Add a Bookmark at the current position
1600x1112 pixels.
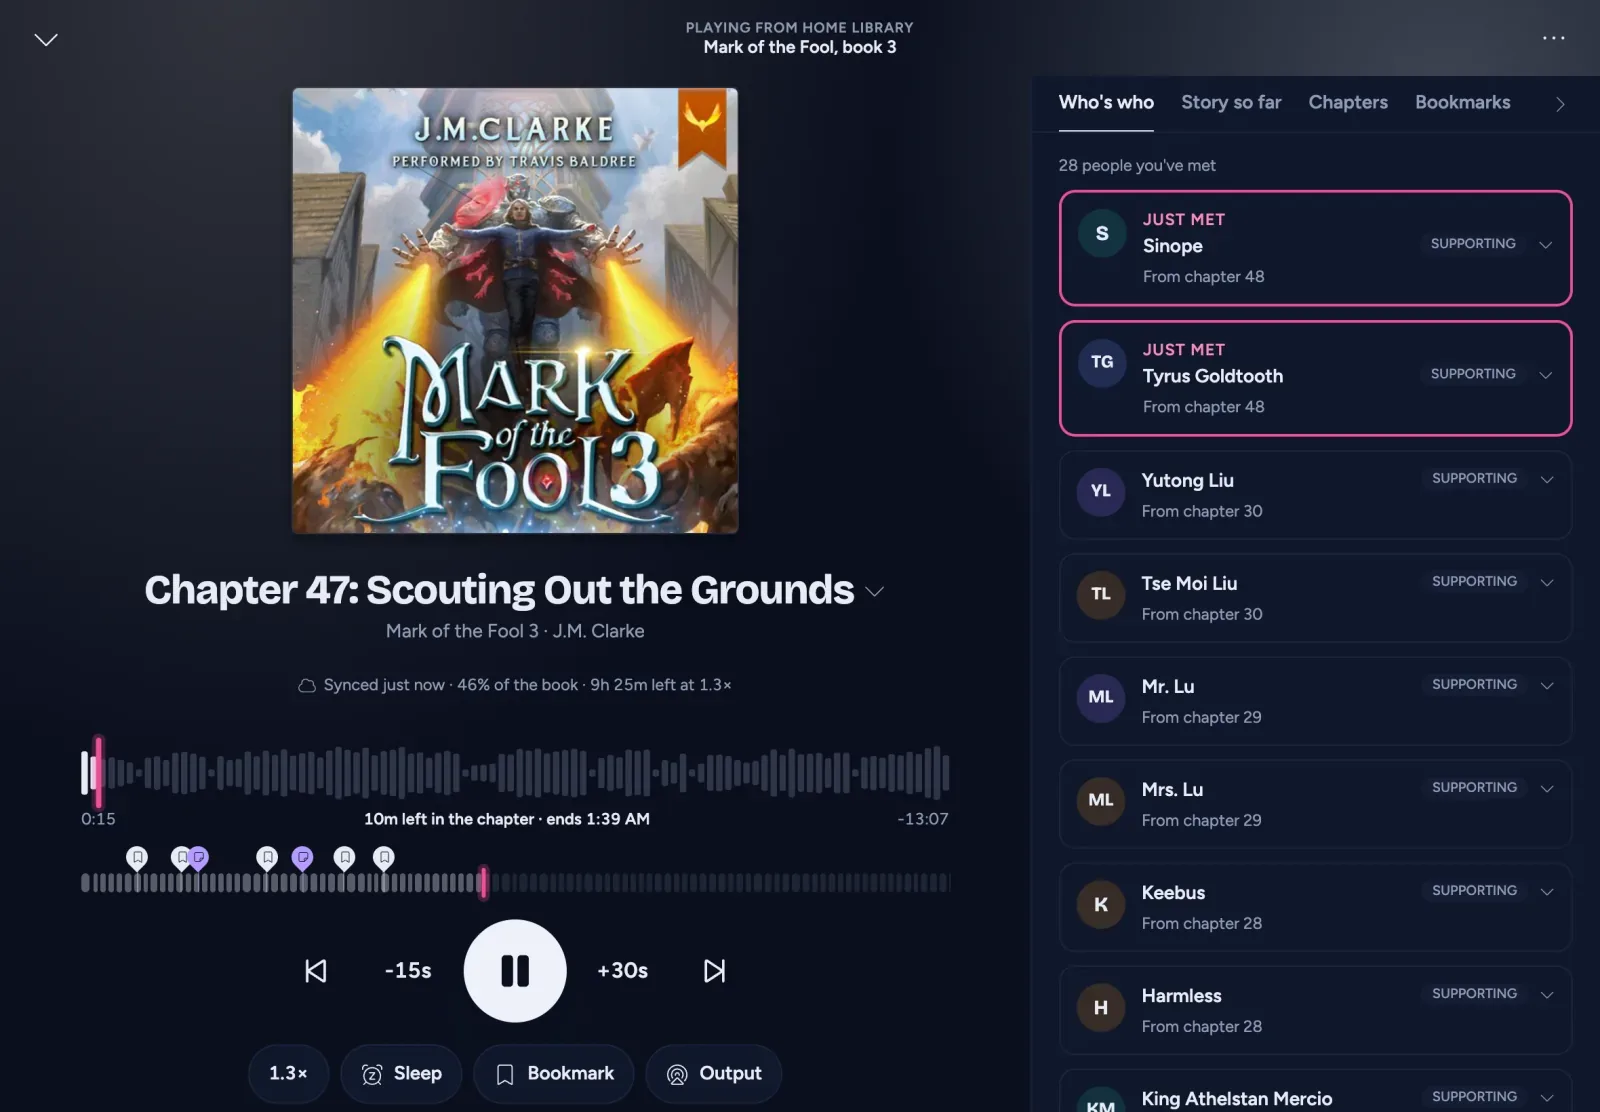point(554,1074)
